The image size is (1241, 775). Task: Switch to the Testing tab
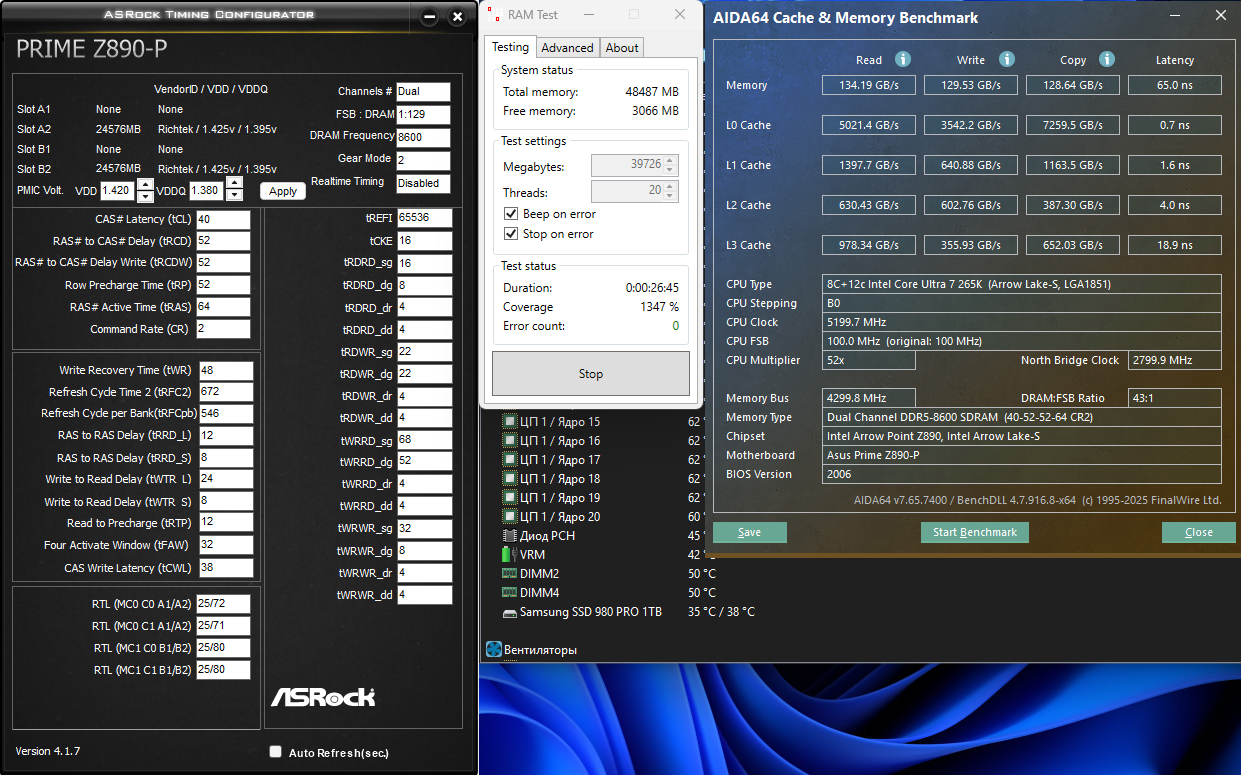tap(510, 47)
